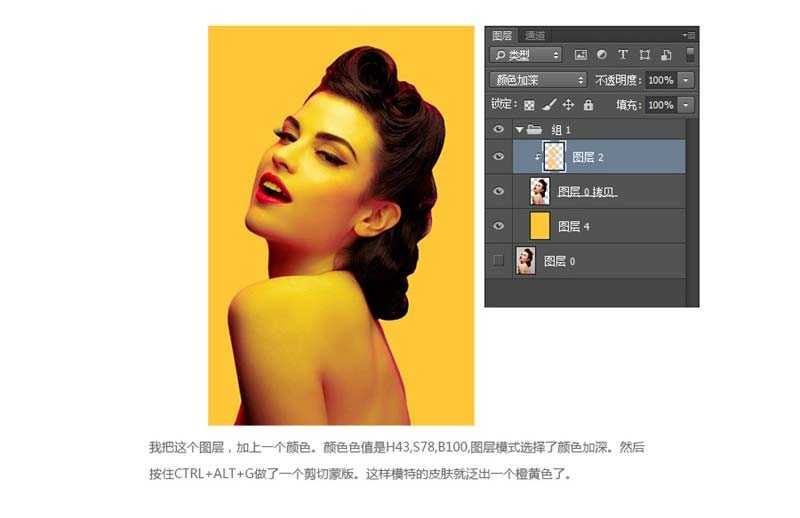Collapse the 组 1 group triangle

click(519, 130)
